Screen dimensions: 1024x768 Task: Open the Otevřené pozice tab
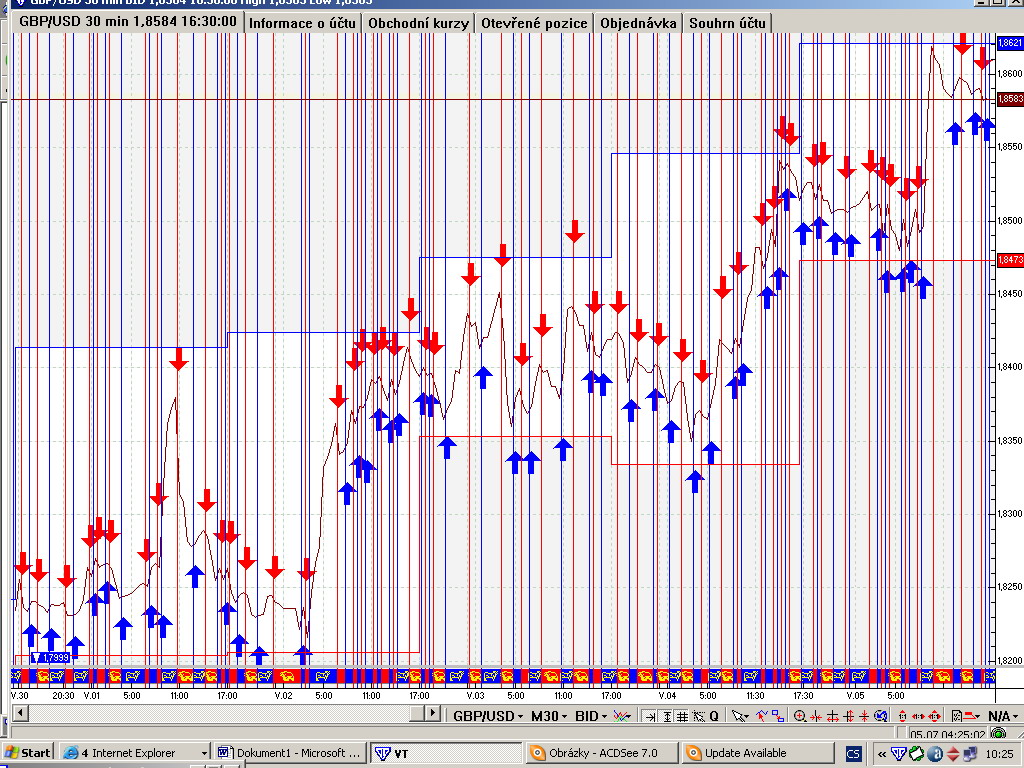click(x=532, y=22)
